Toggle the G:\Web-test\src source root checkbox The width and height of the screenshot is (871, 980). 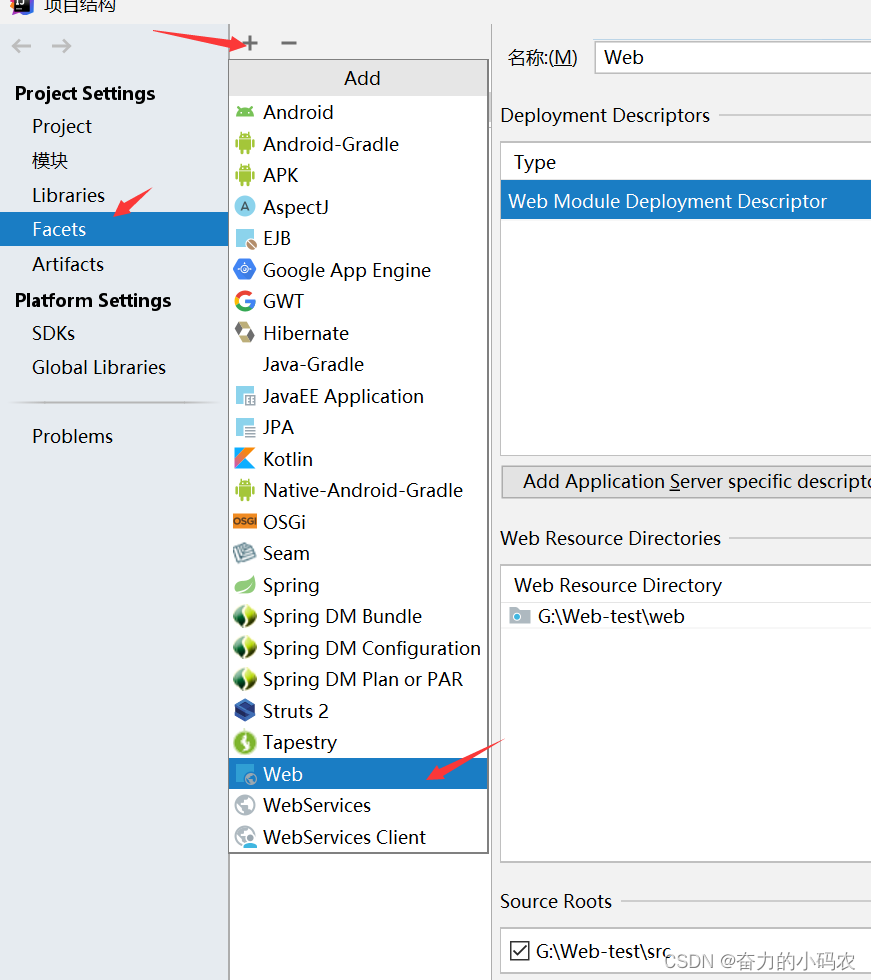tap(519, 950)
